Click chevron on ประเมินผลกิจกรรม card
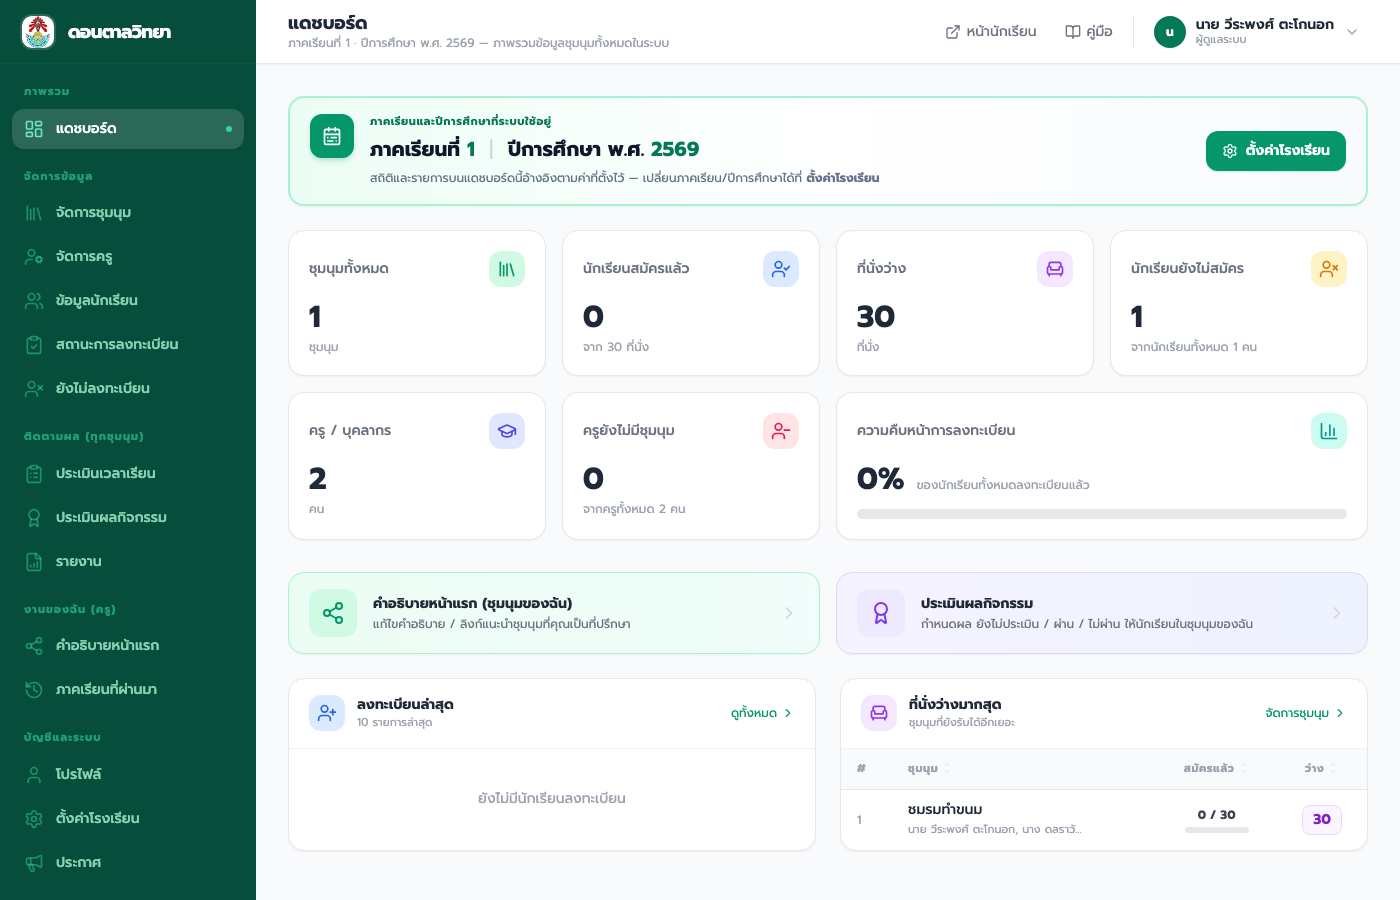 click(1337, 613)
